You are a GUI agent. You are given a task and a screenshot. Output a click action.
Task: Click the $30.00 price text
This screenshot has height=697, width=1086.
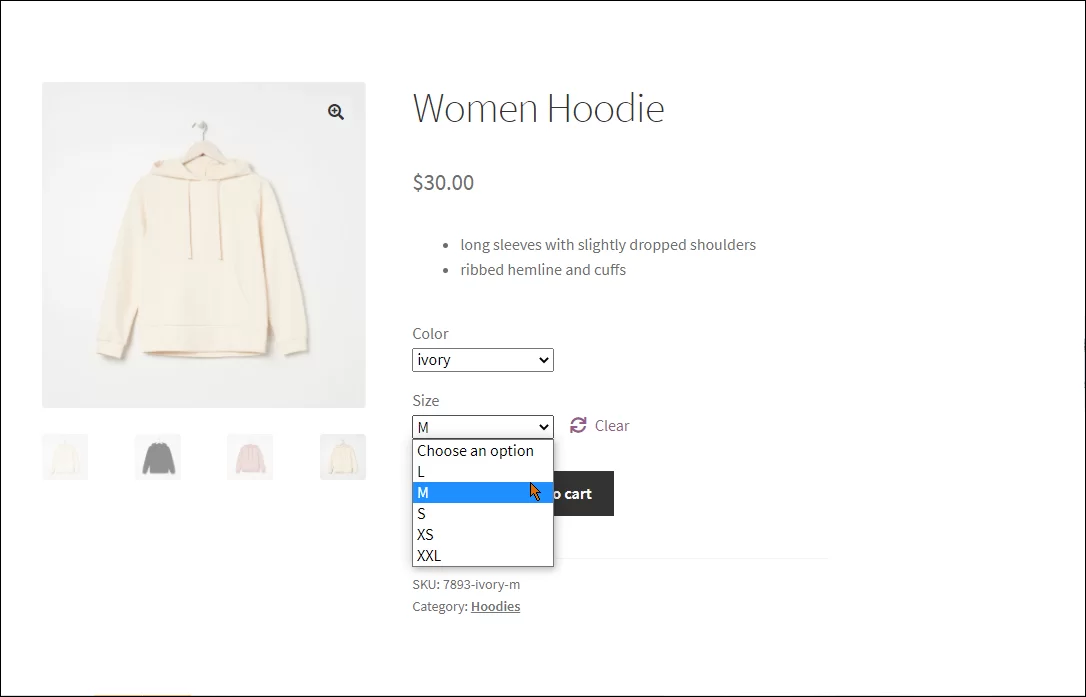point(442,182)
